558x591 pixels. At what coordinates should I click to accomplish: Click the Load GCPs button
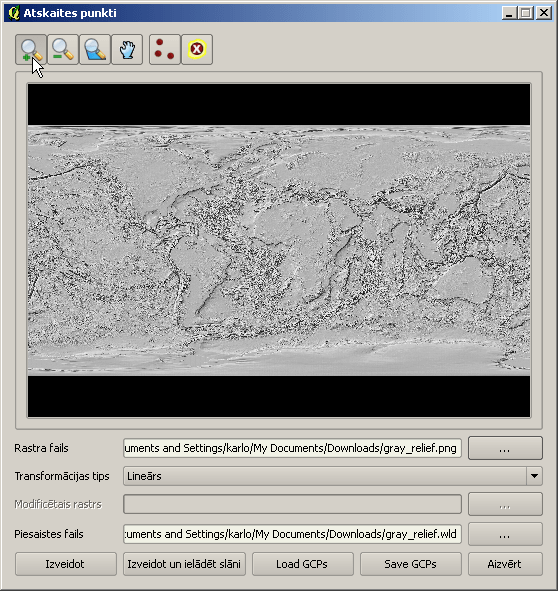[303, 564]
